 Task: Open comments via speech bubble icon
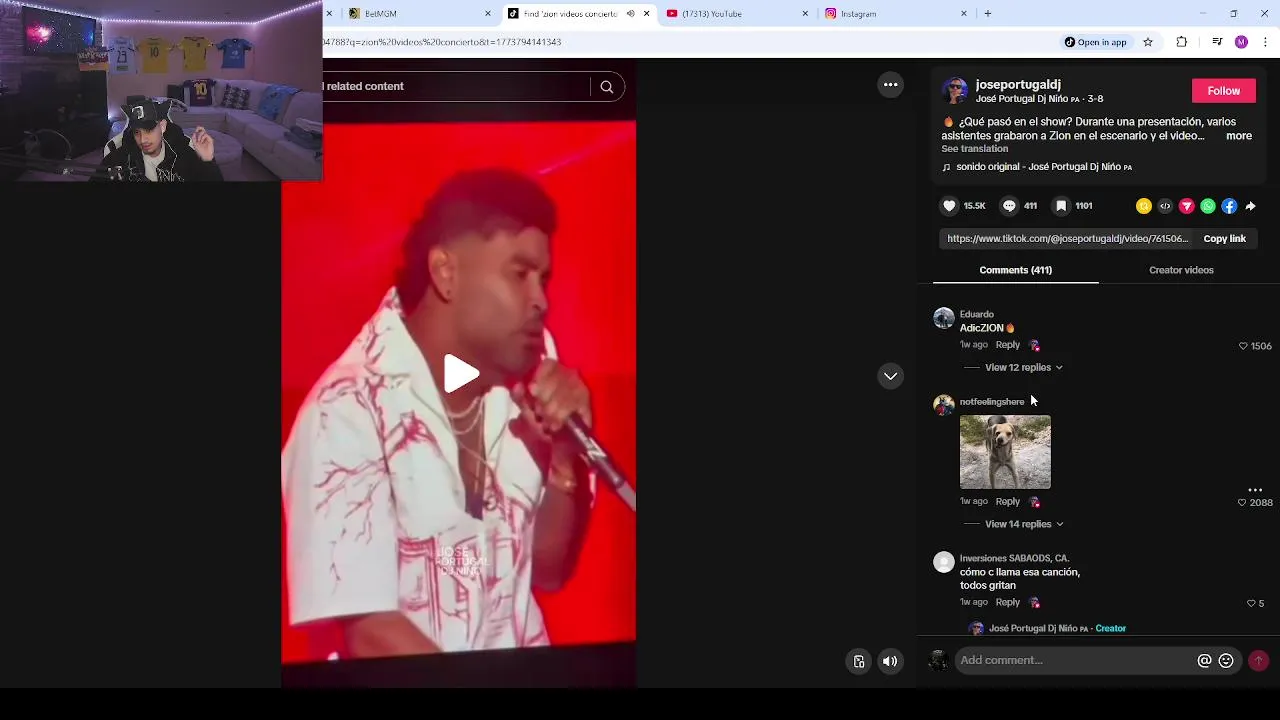pyautogui.click(x=1009, y=206)
